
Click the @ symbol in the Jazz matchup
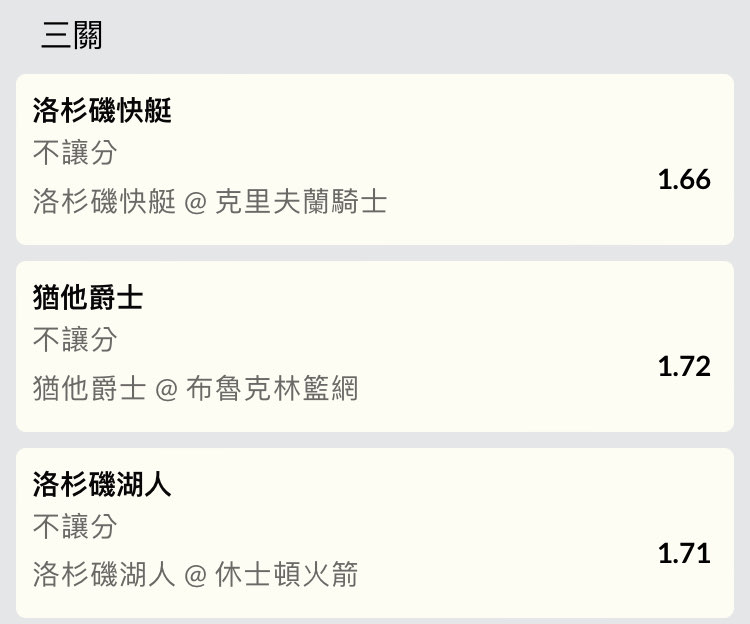pos(166,389)
